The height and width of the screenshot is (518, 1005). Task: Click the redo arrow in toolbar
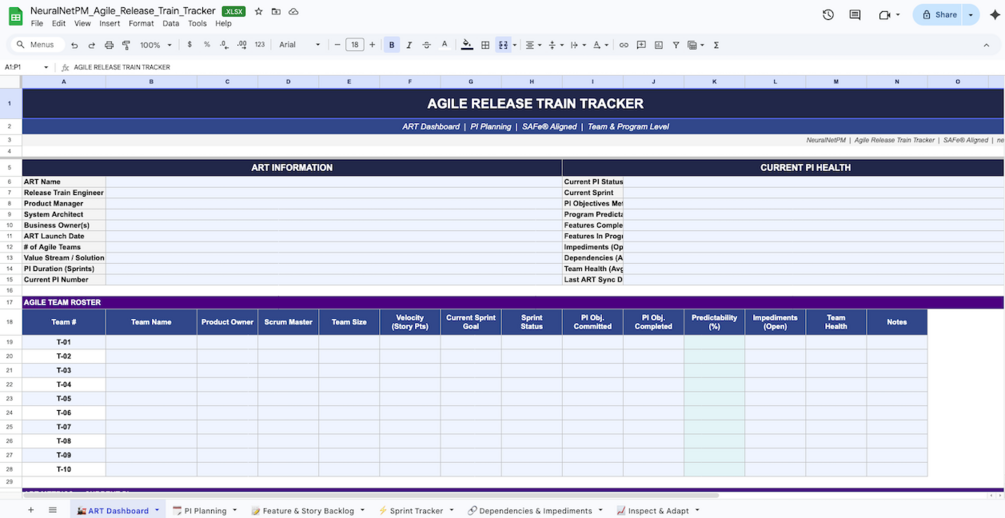point(92,45)
